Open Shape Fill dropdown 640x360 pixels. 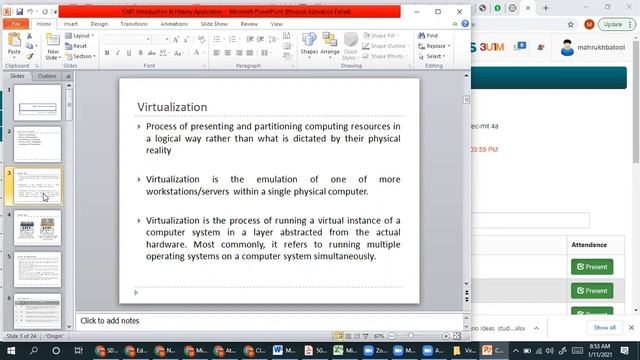380,36
